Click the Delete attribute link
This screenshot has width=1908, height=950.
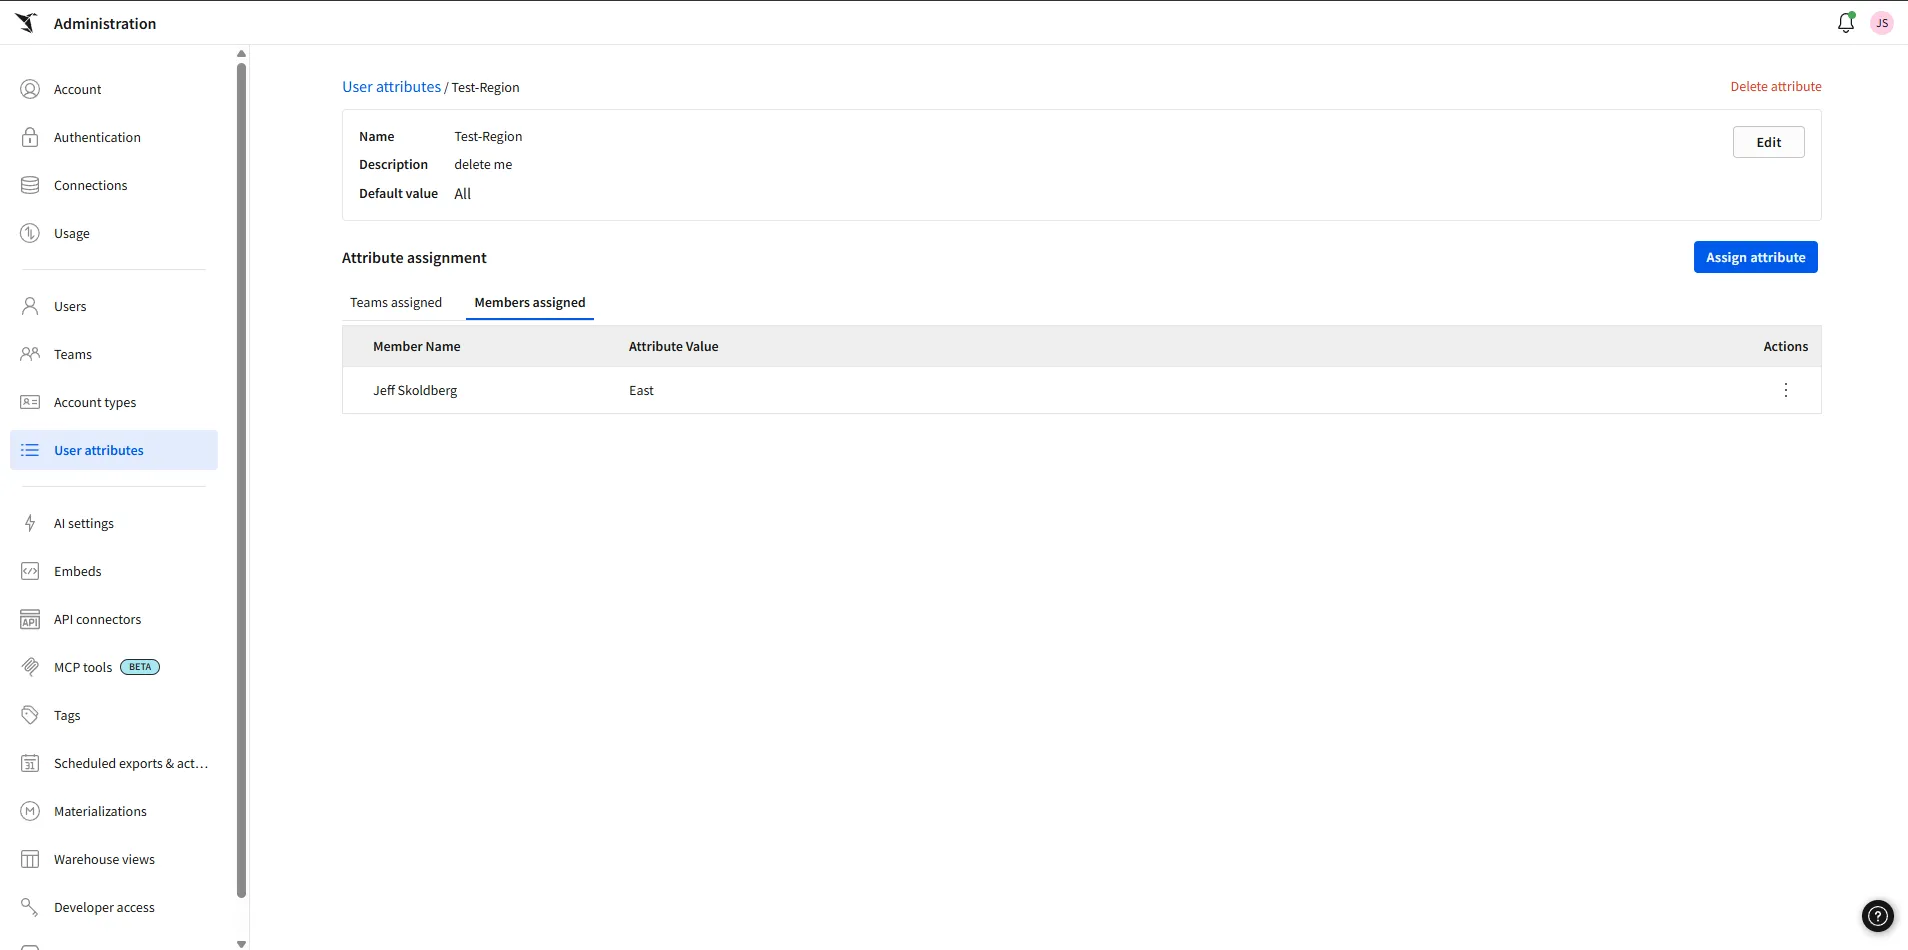click(x=1776, y=86)
